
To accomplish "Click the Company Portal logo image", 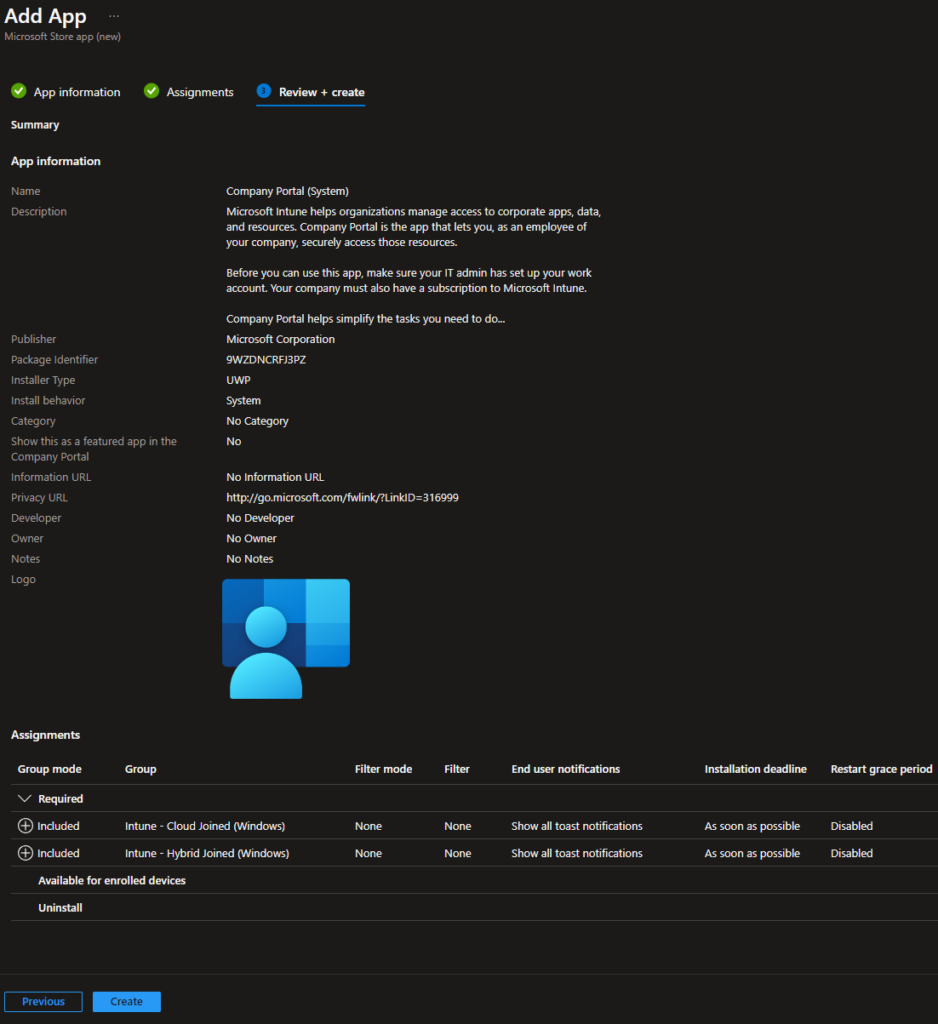I will [285, 637].
